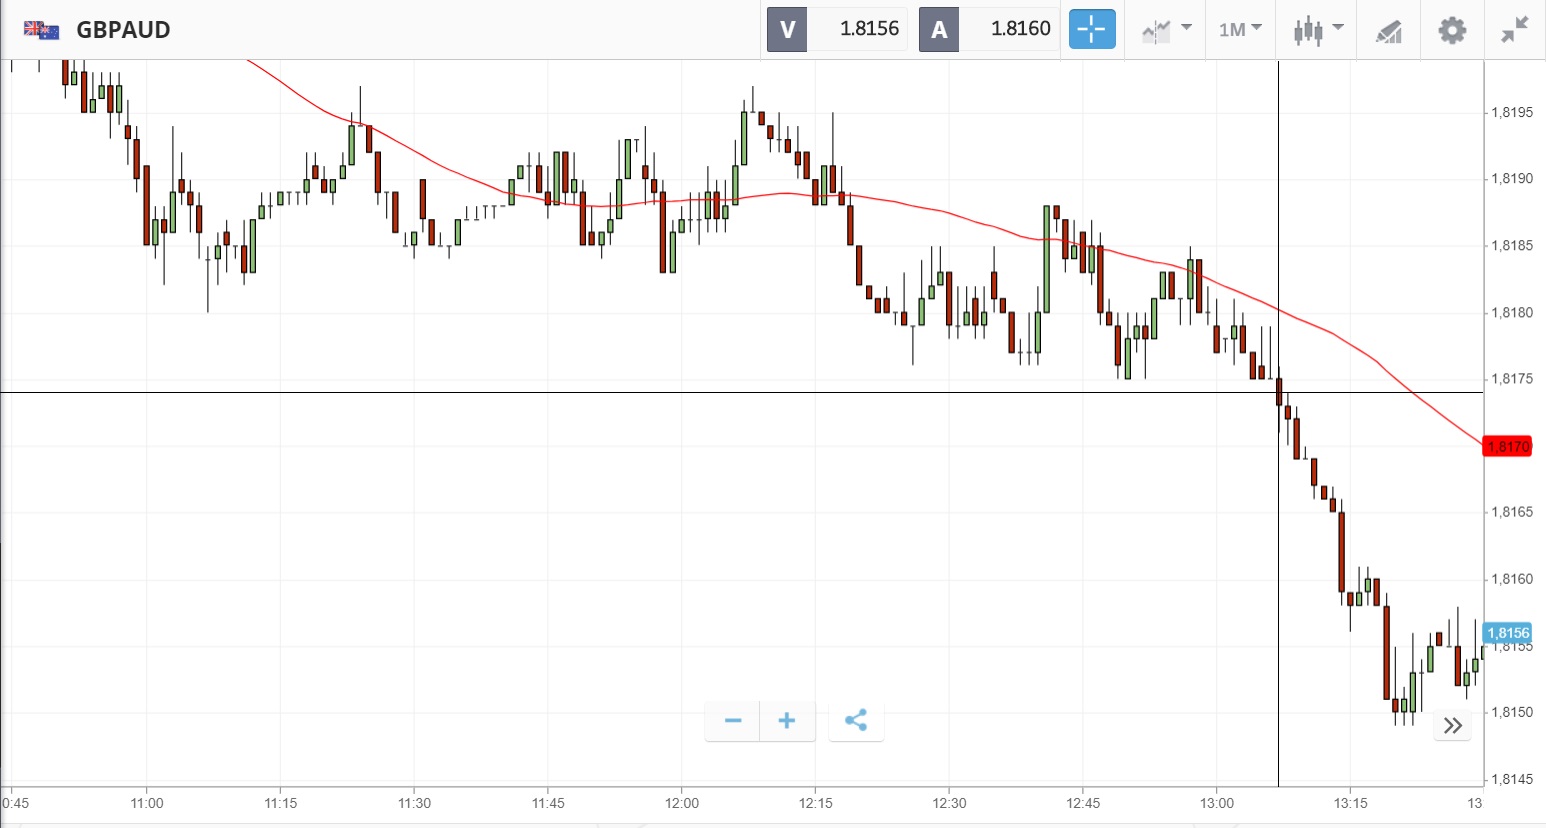Click the red 1.8170 moving average label
The width and height of the screenshot is (1546, 828).
(1507, 446)
